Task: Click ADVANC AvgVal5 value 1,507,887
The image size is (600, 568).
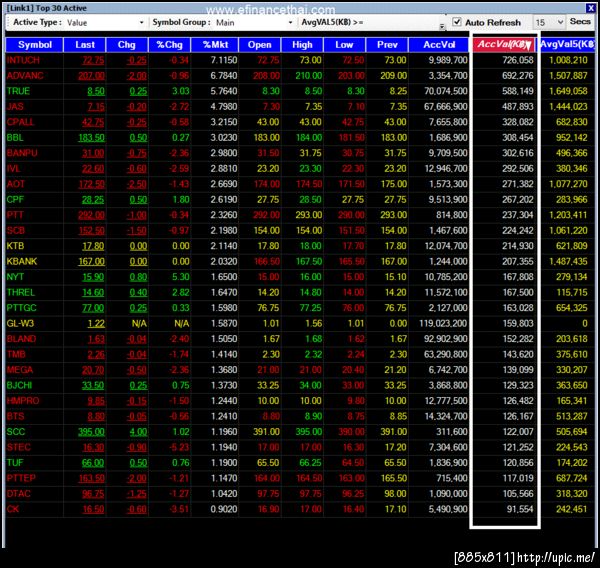Action: [568, 76]
